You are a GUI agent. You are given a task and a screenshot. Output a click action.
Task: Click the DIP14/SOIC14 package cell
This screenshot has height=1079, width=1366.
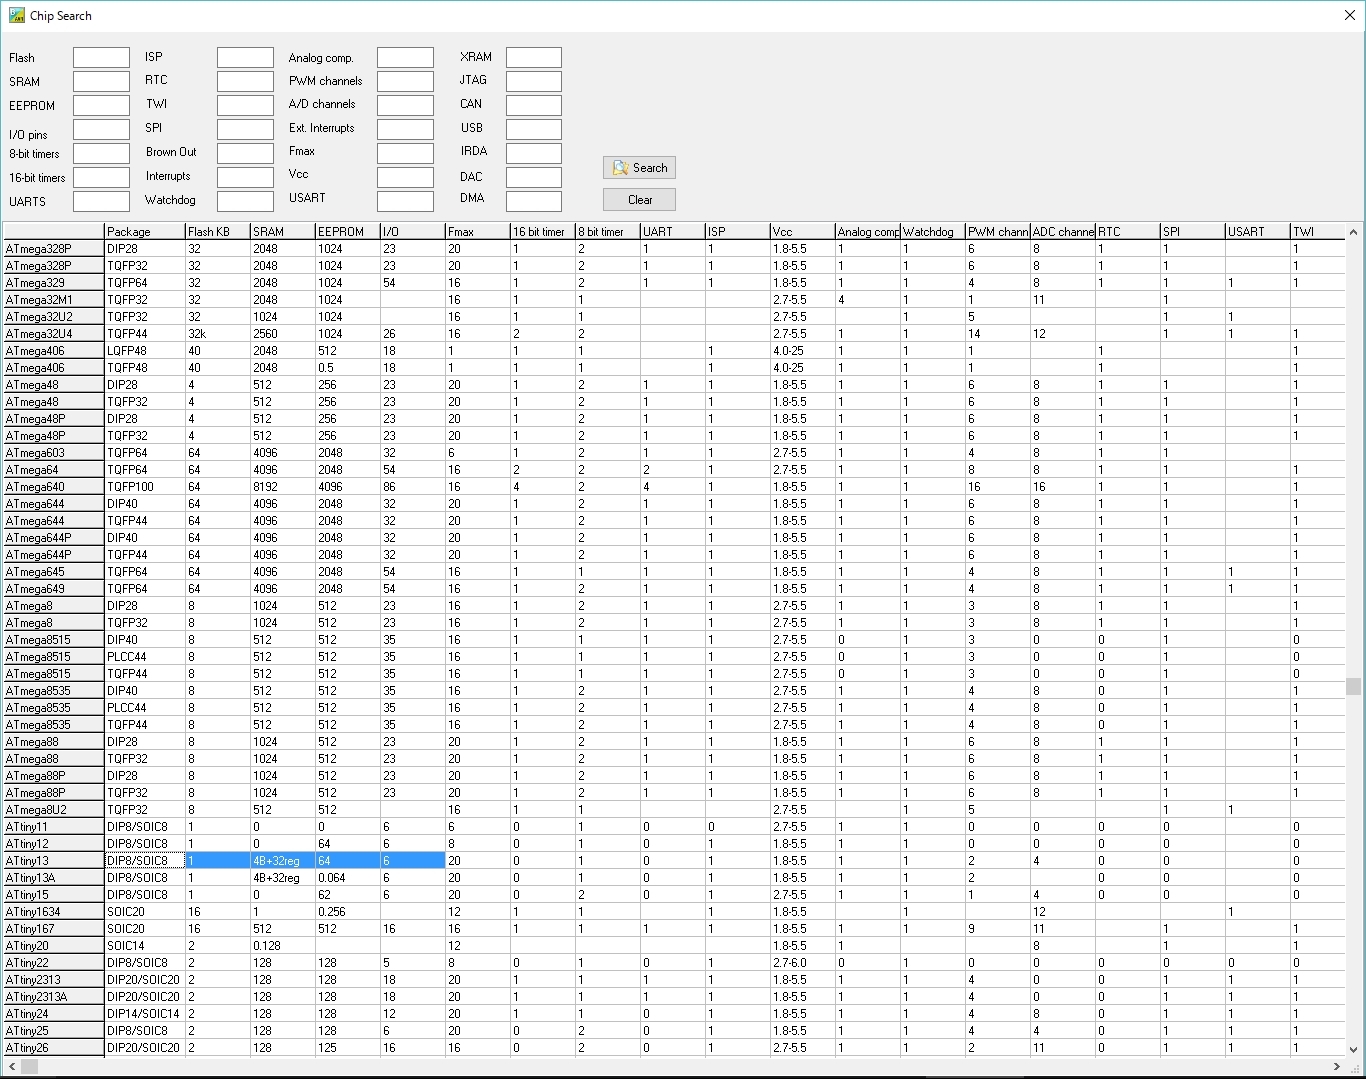[145, 1014]
